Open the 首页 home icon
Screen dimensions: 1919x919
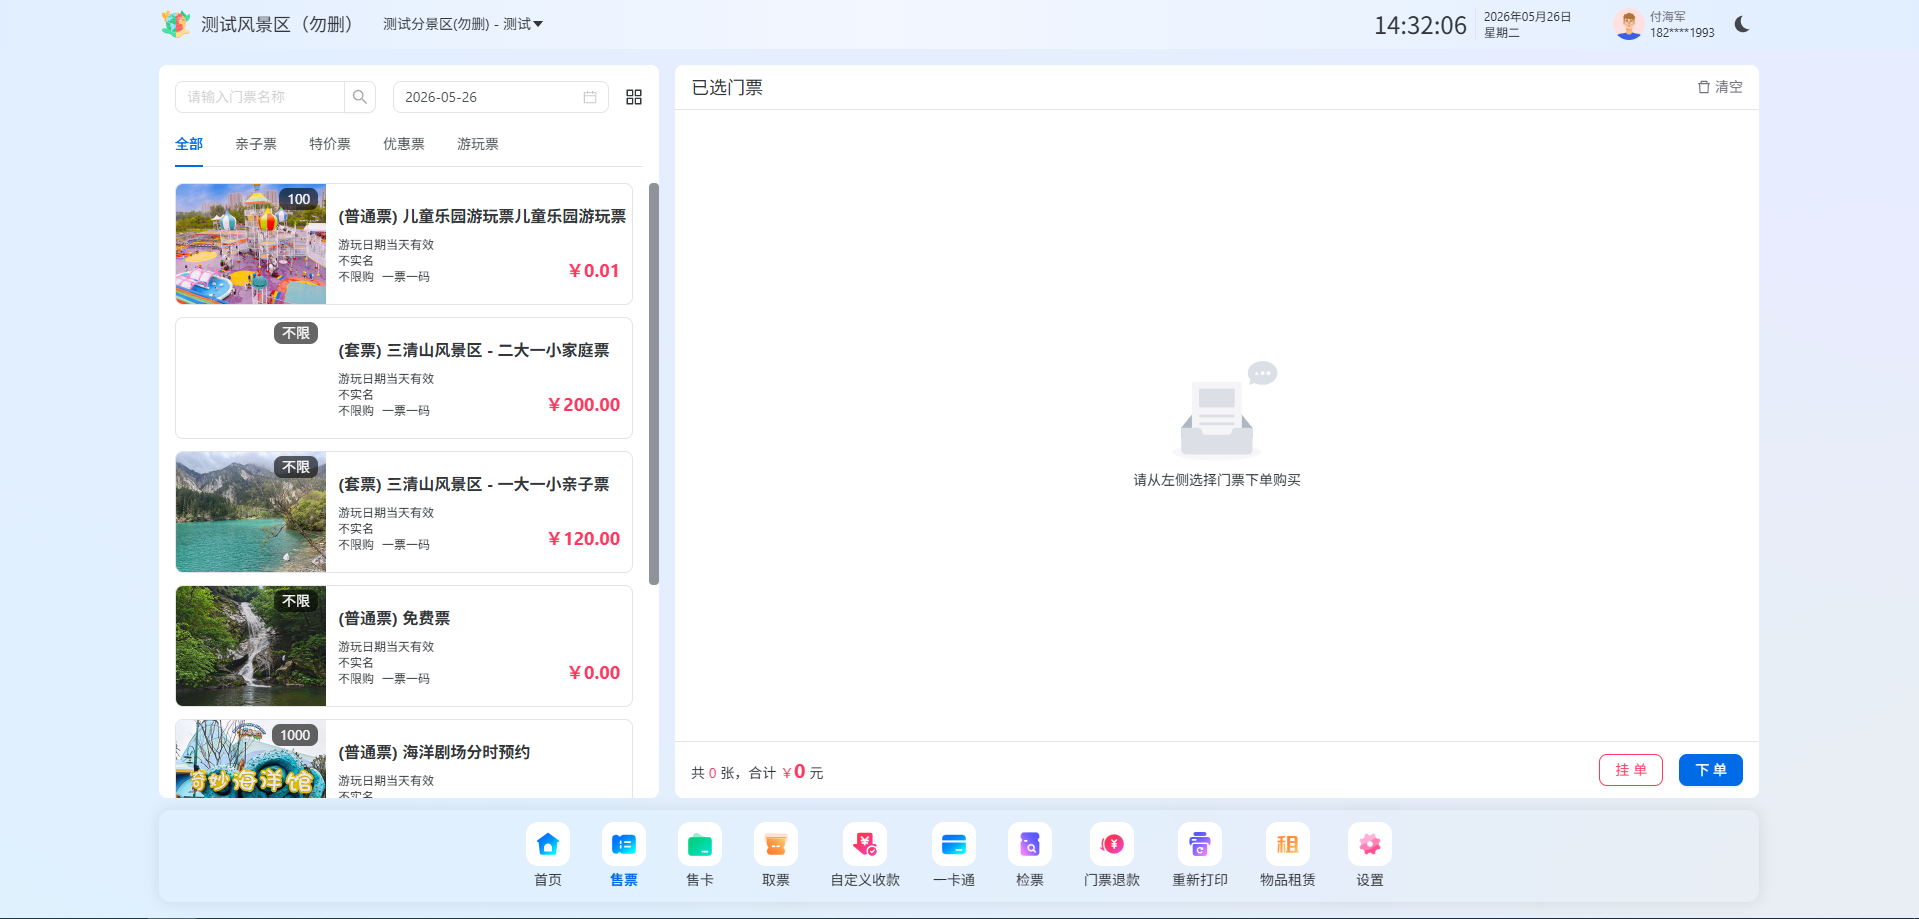coord(548,845)
